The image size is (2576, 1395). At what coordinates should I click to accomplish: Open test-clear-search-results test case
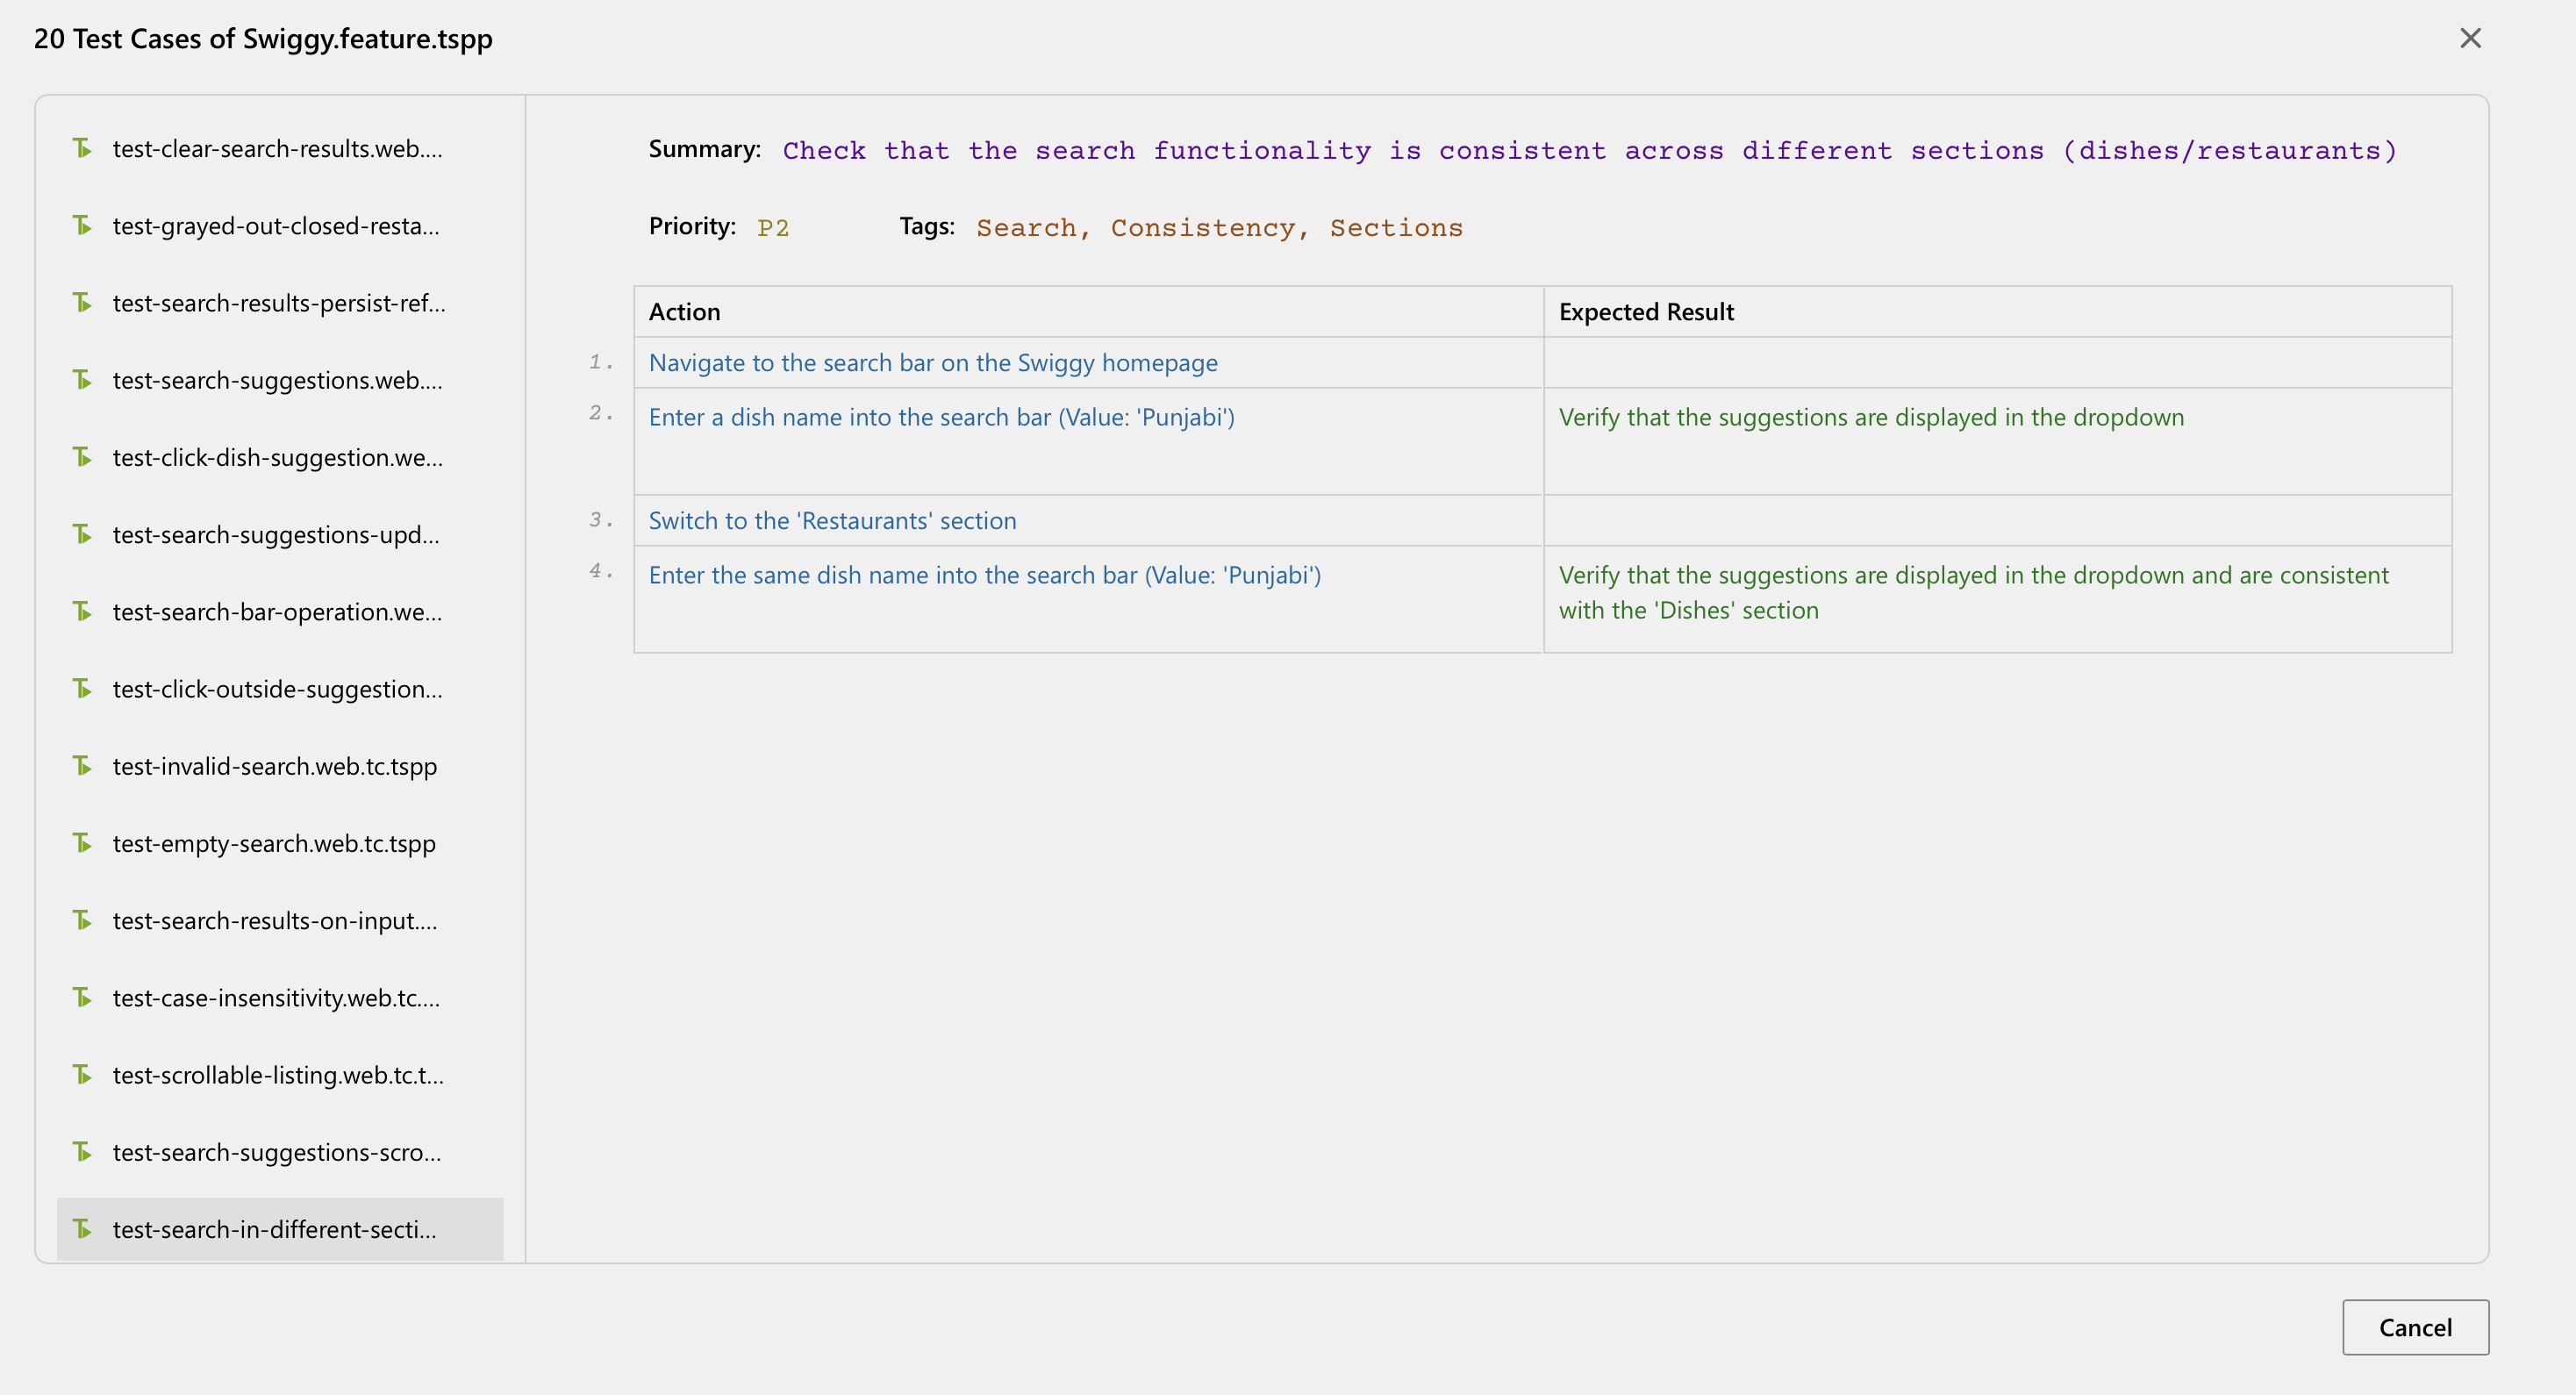[280, 148]
